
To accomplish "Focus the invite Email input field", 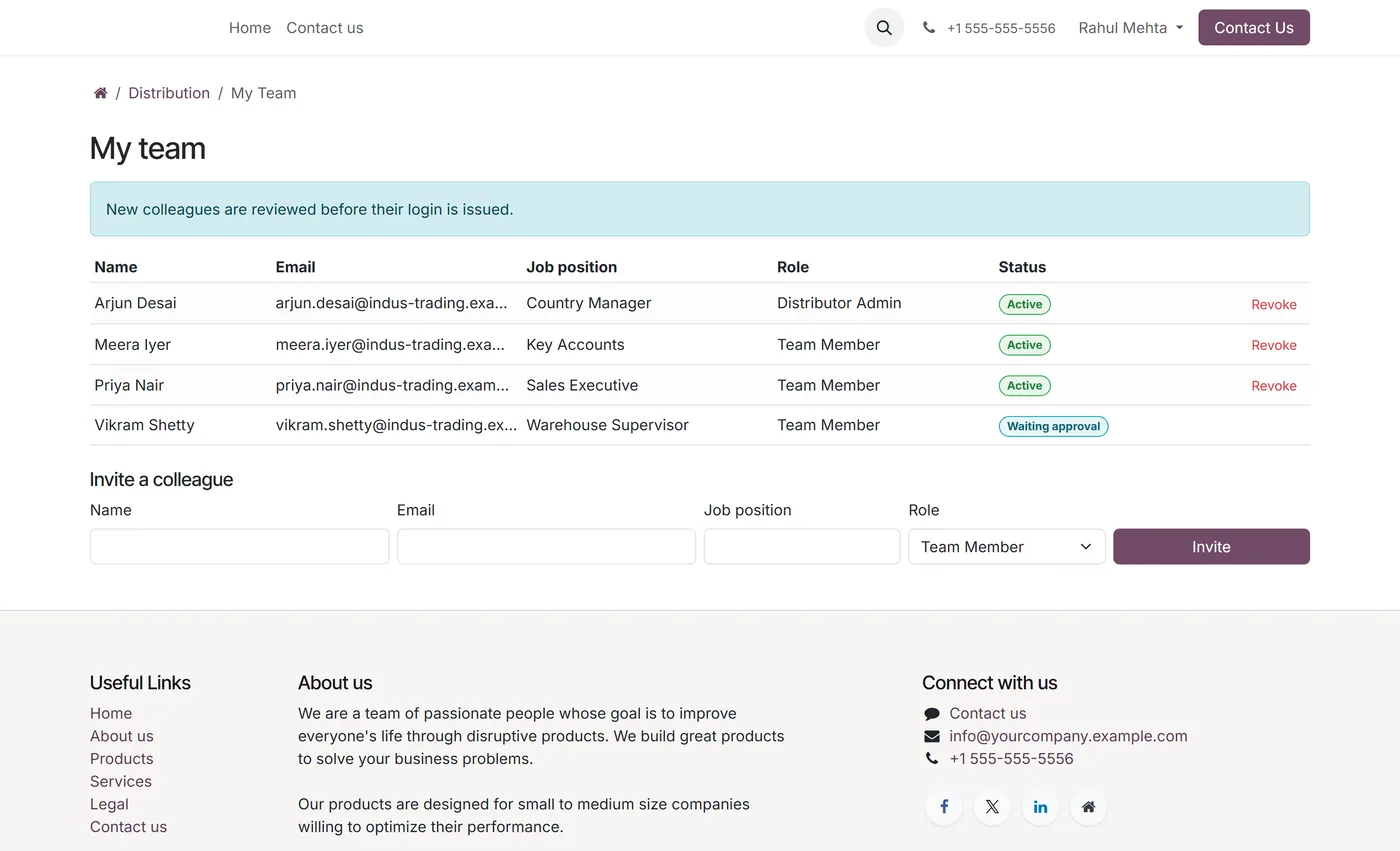I will click(x=546, y=547).
